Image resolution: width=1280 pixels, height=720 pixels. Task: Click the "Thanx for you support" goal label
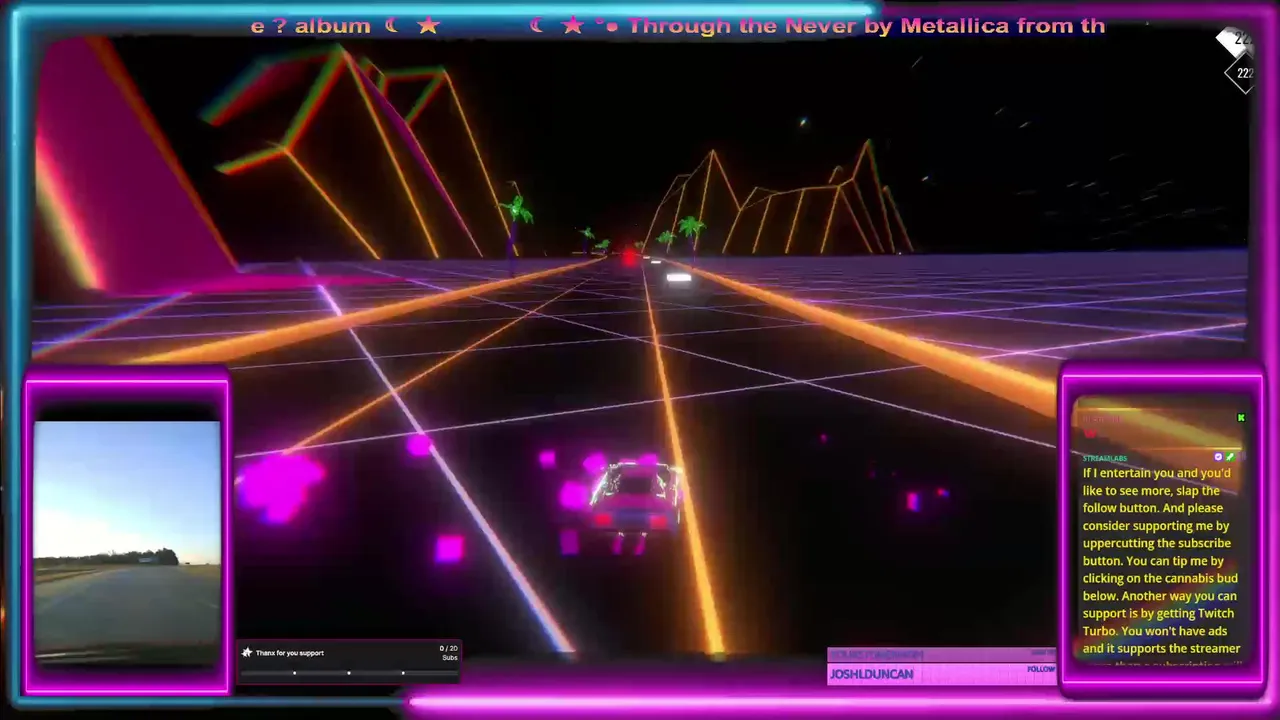tap(290, 653)
